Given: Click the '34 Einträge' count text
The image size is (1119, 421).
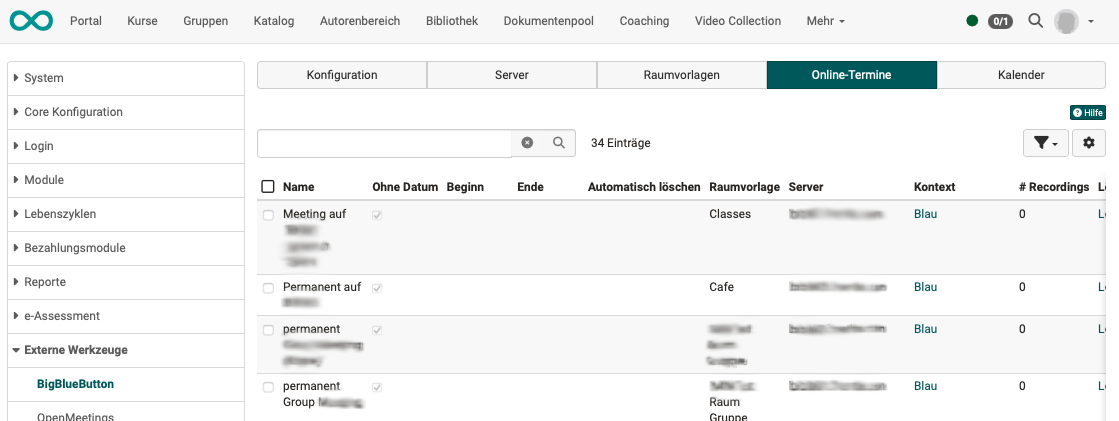Looking at the screenshot, I should click(x=621, y=143).
